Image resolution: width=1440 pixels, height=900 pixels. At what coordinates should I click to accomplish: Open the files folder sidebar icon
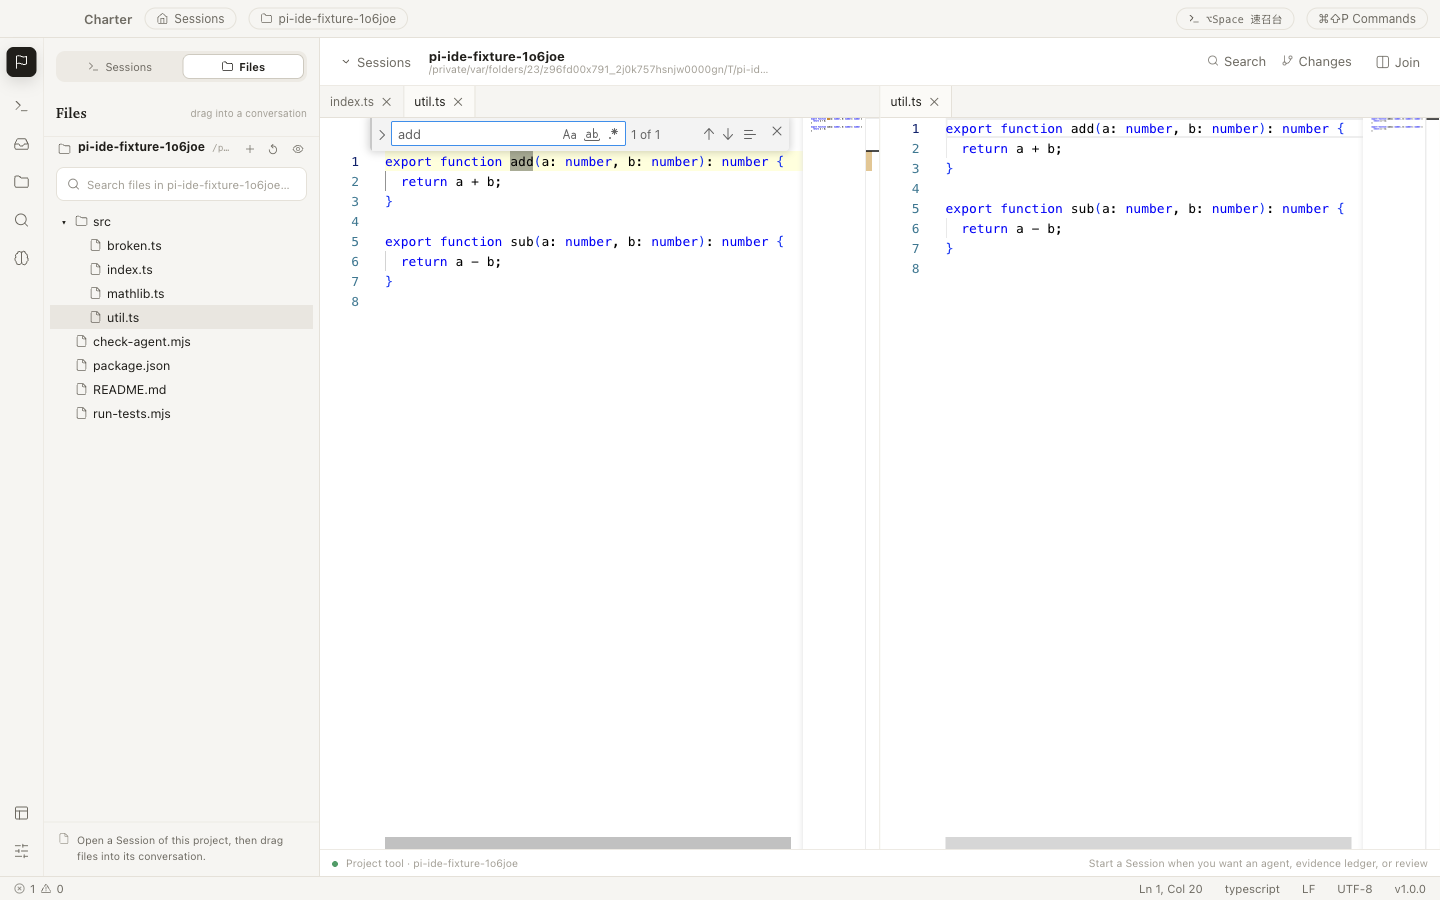pyautogui.click(x=21, y=182)
